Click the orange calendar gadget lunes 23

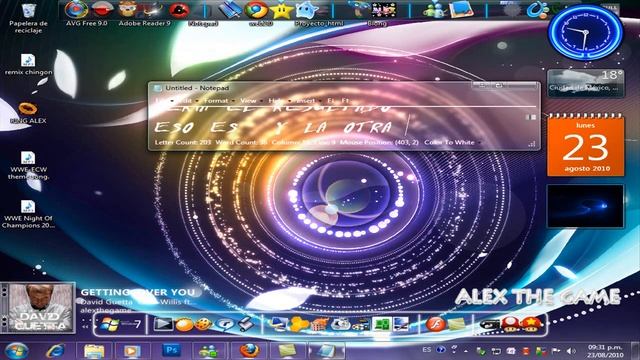tap(585, 146)
